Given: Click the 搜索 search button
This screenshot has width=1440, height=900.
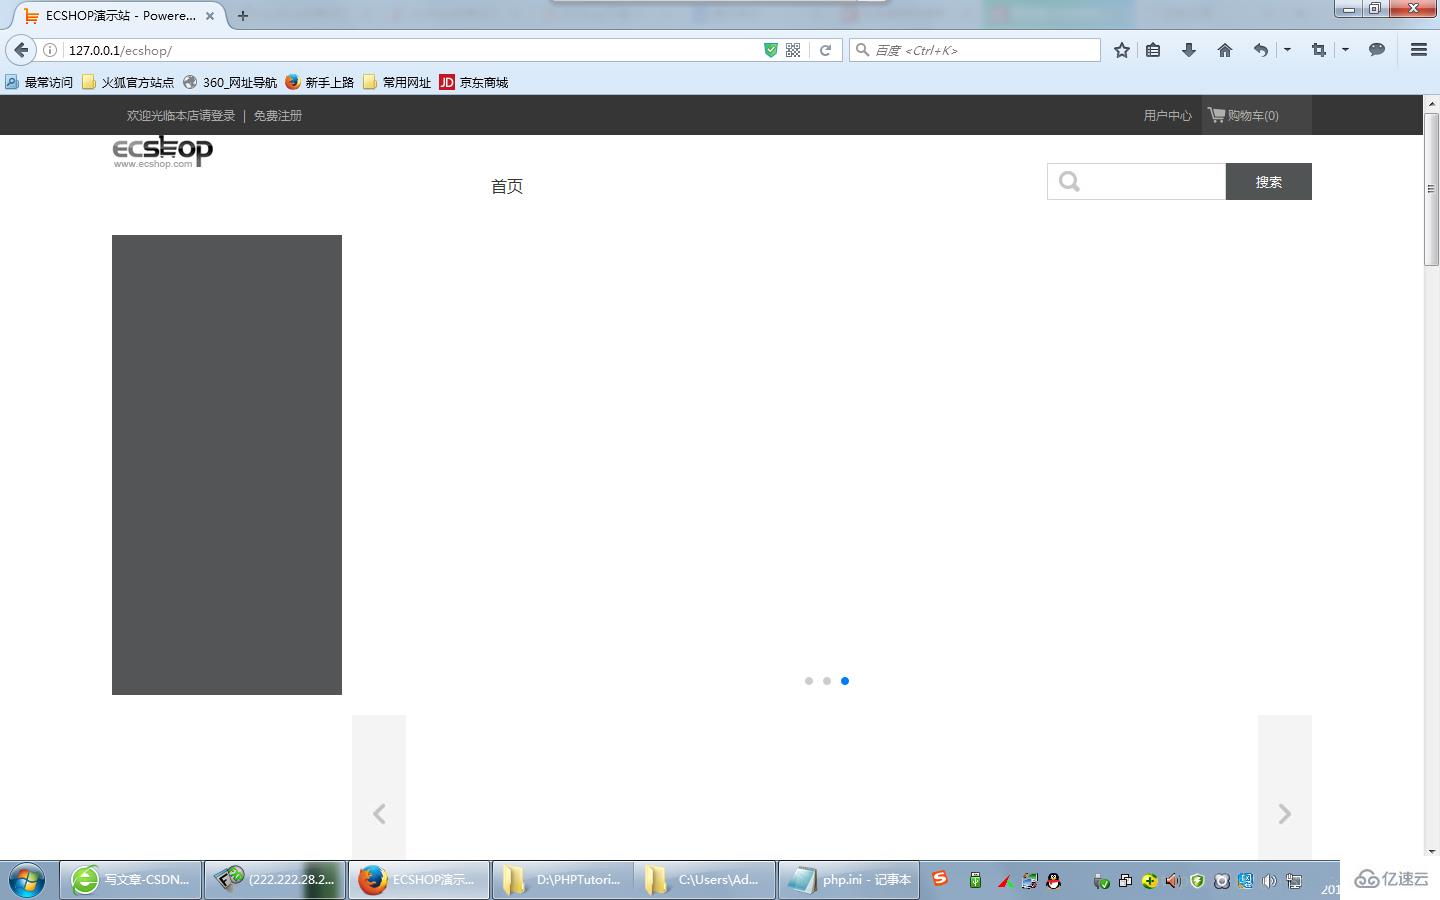Looking at the screenshot, I should click(x=1269, y=182).
